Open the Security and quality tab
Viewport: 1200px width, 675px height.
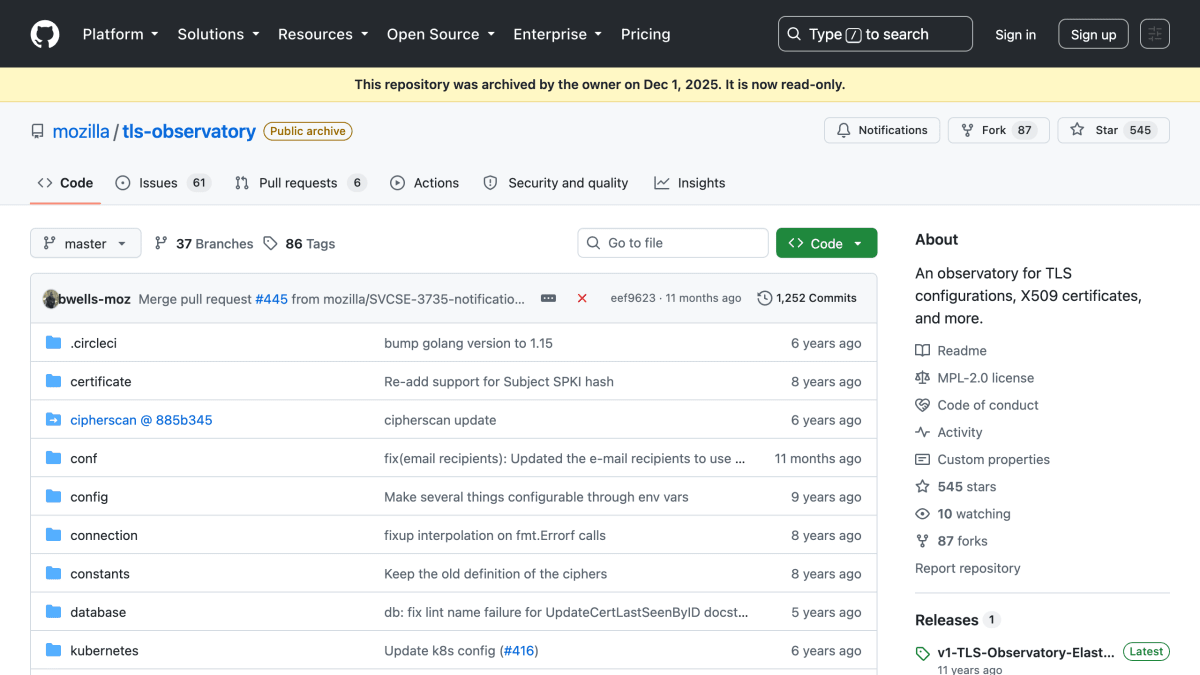coord(556,183)
